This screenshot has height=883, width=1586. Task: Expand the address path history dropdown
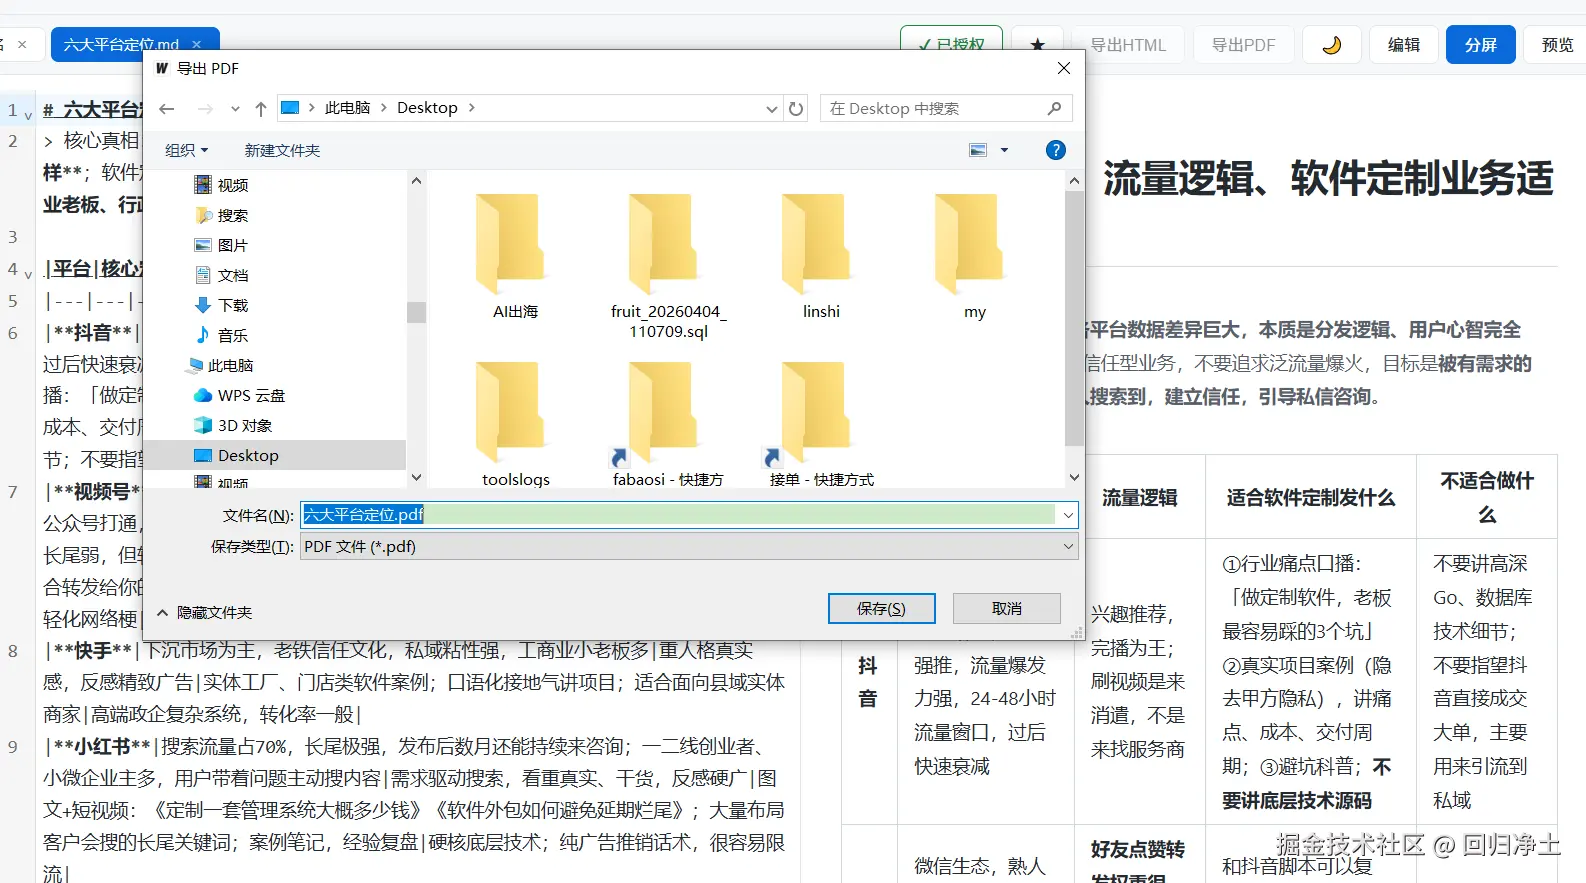coord(771,109)
